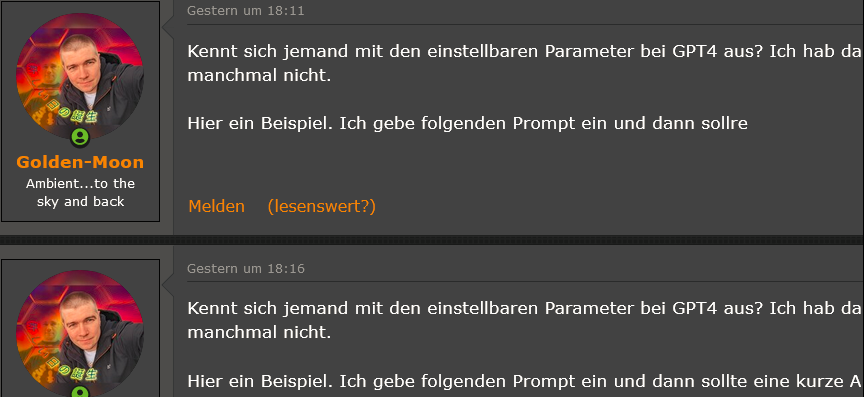The width and height of the screenshot is (864, 397).
Task: Click the avatar in the 18:16 post
Action: [x=80, y=333]
